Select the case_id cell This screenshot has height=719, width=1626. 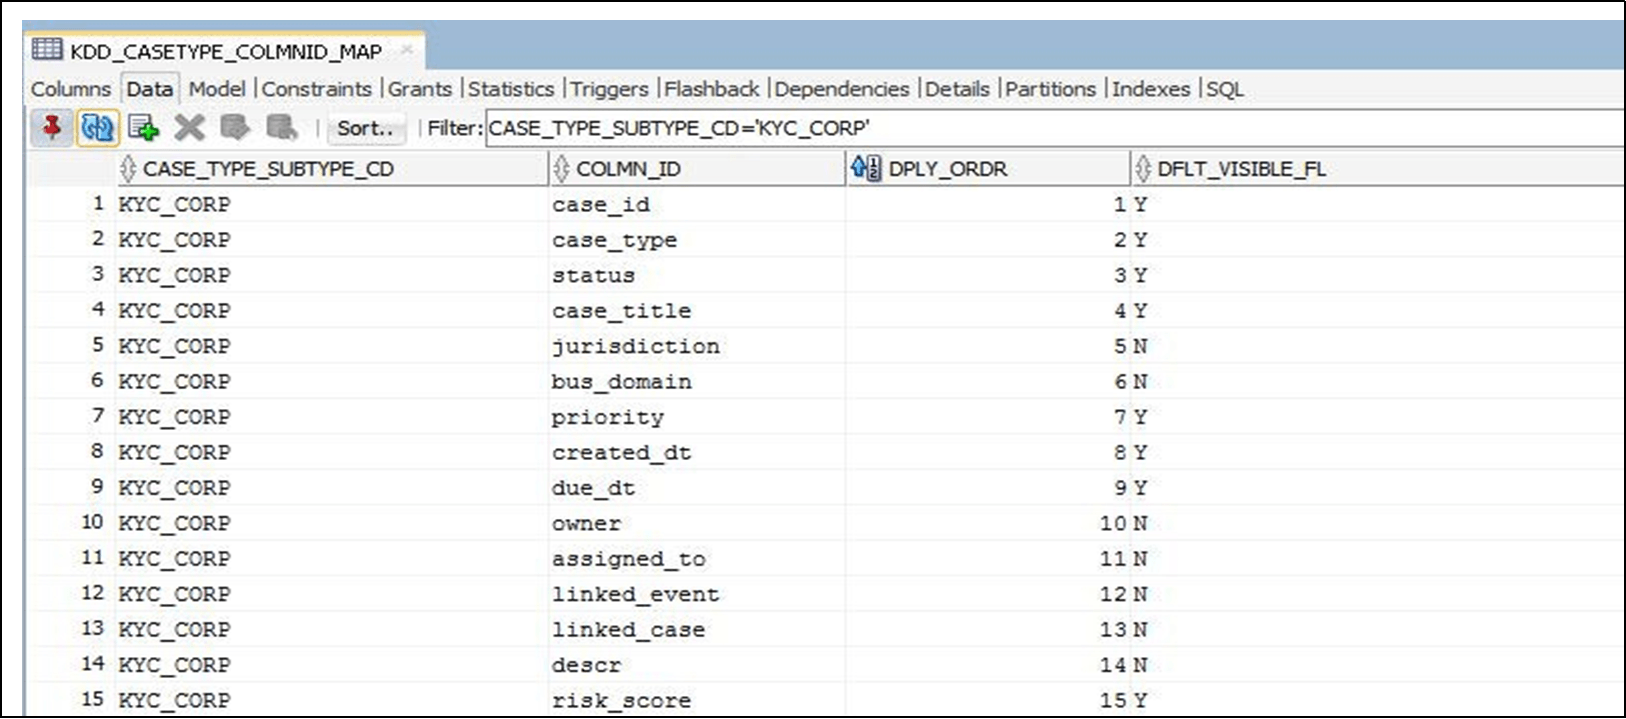697,204
